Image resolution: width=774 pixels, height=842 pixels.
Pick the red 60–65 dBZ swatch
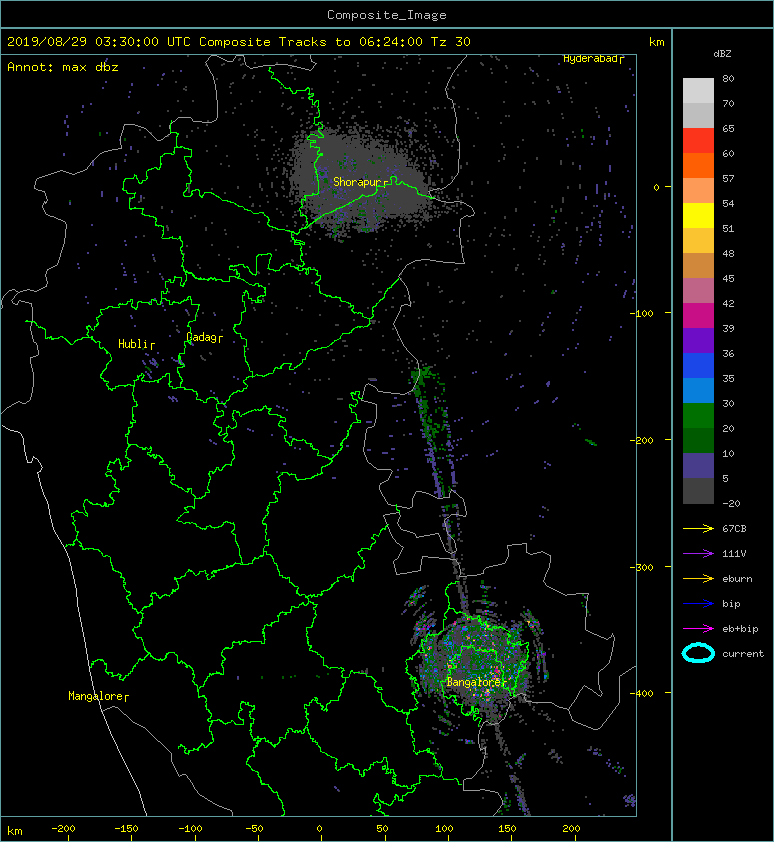point(698,141)
